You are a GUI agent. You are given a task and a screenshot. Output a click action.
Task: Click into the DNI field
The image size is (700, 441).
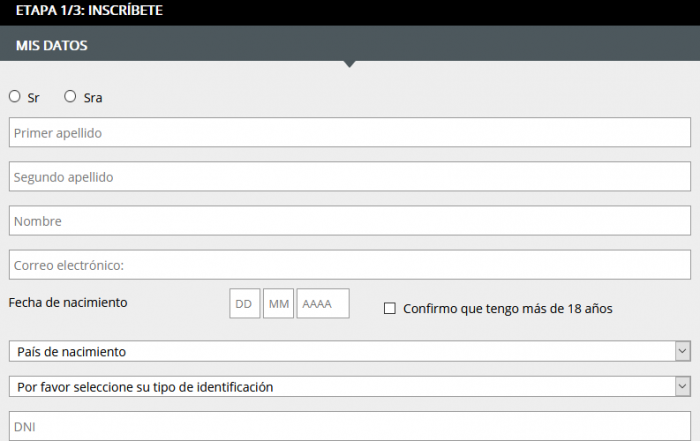point(350,426)
